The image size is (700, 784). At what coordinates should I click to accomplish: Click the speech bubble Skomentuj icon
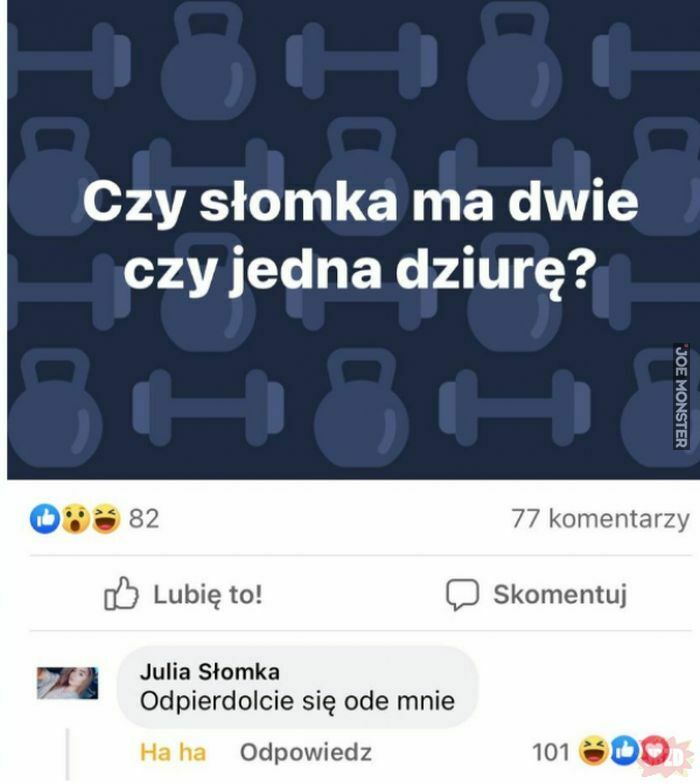462,594
